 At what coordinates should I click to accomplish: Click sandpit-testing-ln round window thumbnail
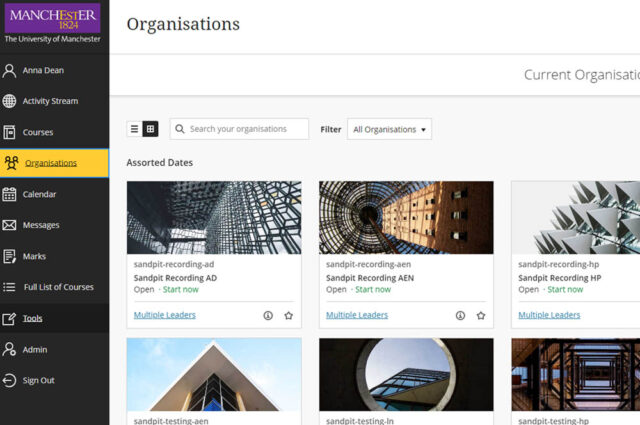click(407, 374)
